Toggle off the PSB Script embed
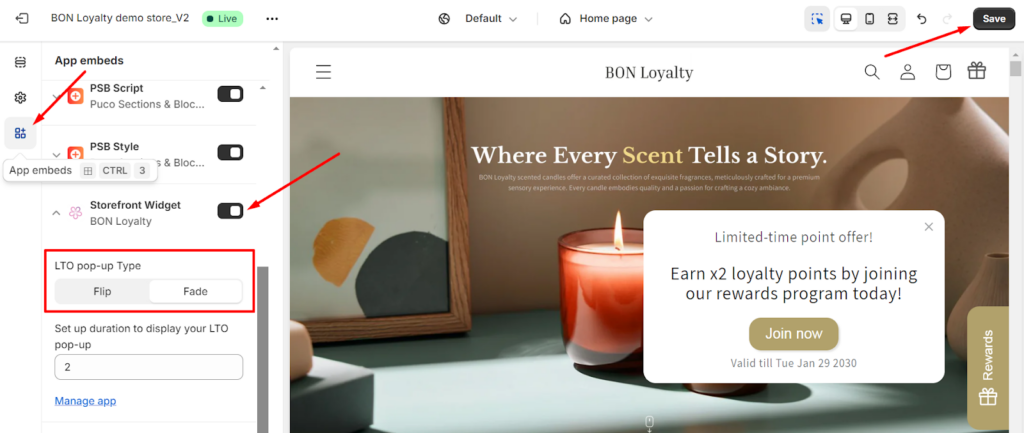This screenshot has width=1024, height=433. (230, 94)
